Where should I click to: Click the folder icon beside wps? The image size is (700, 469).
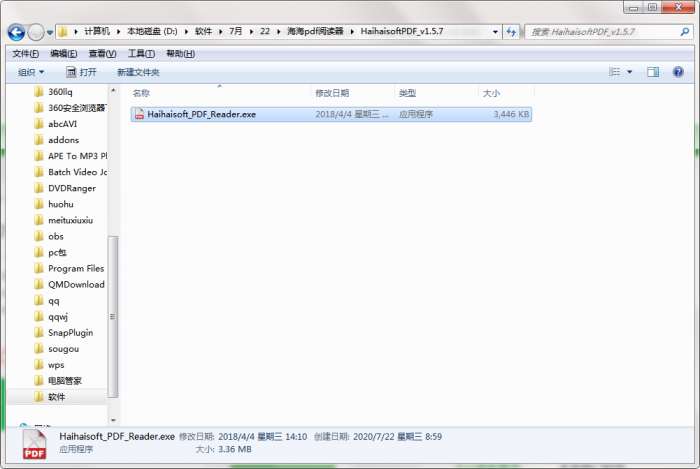pos(39,365)
